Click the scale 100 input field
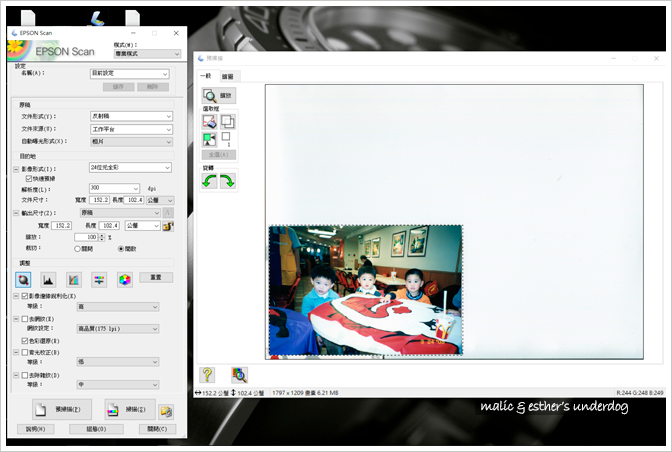672x452 pixels. (x=87, y=237)
